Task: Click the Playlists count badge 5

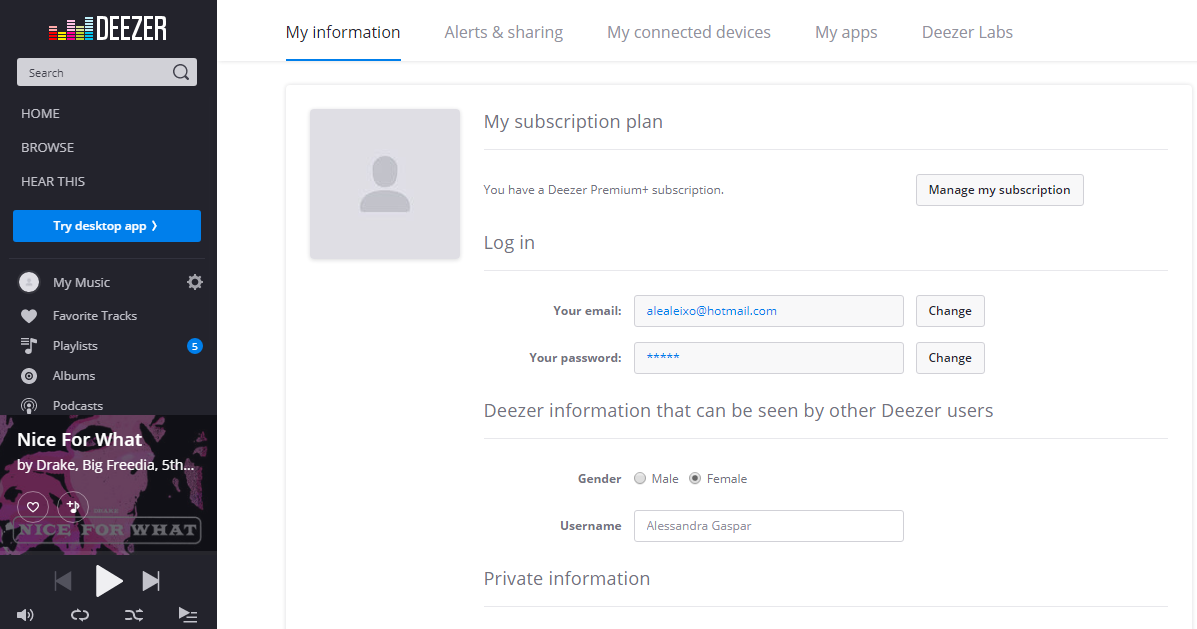Action: [x=195, y=347]
